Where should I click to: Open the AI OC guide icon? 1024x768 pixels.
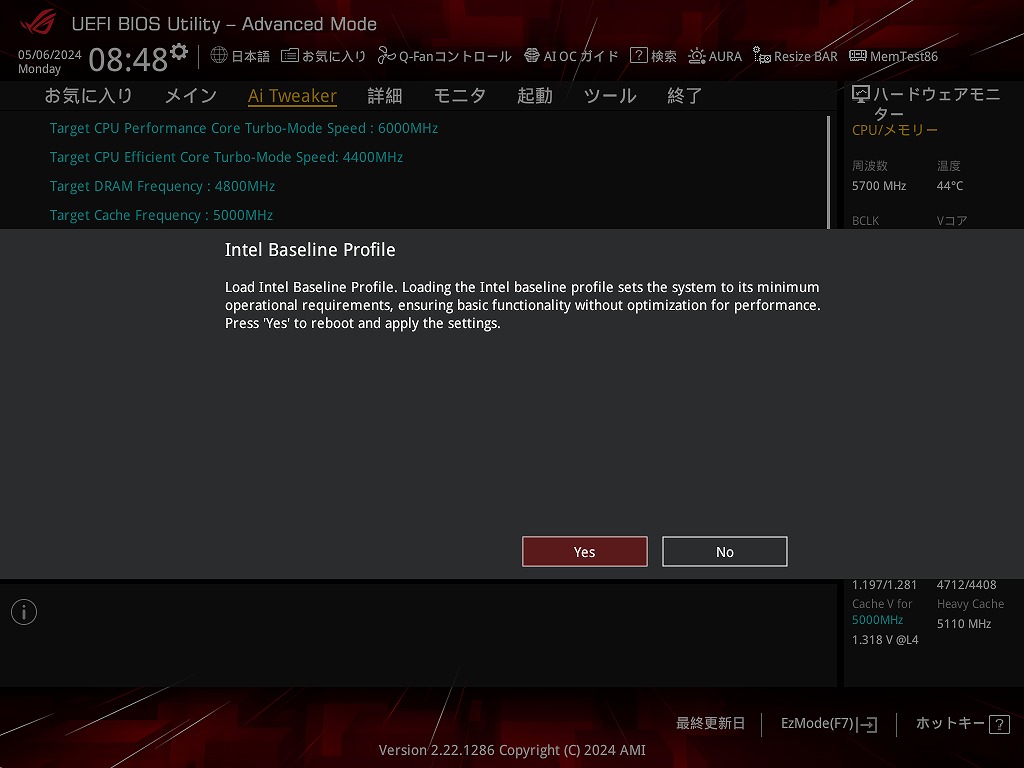pyautogui.click(x=532, y=56)
